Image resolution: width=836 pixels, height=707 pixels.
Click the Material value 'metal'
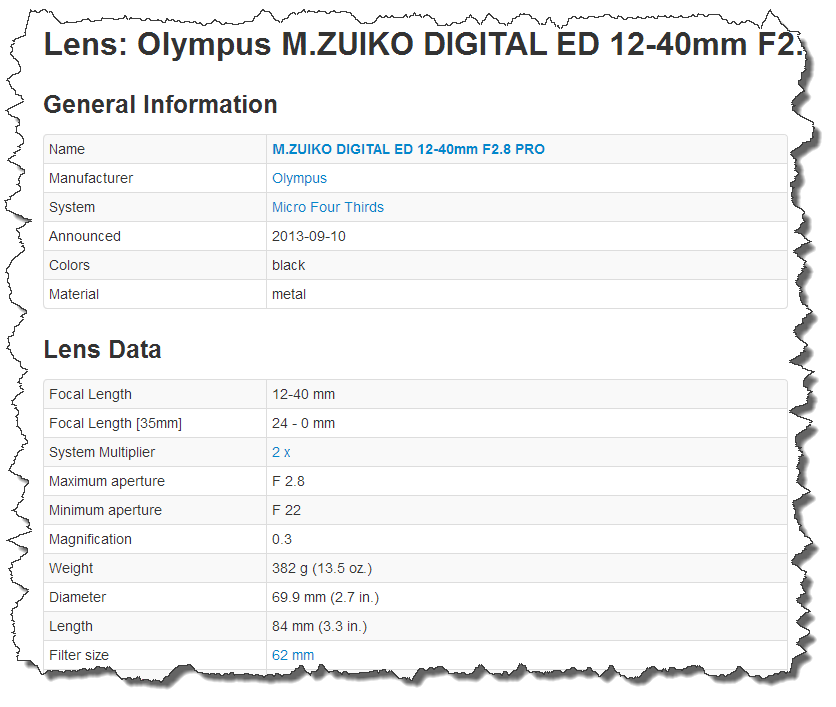pos(289,294)
